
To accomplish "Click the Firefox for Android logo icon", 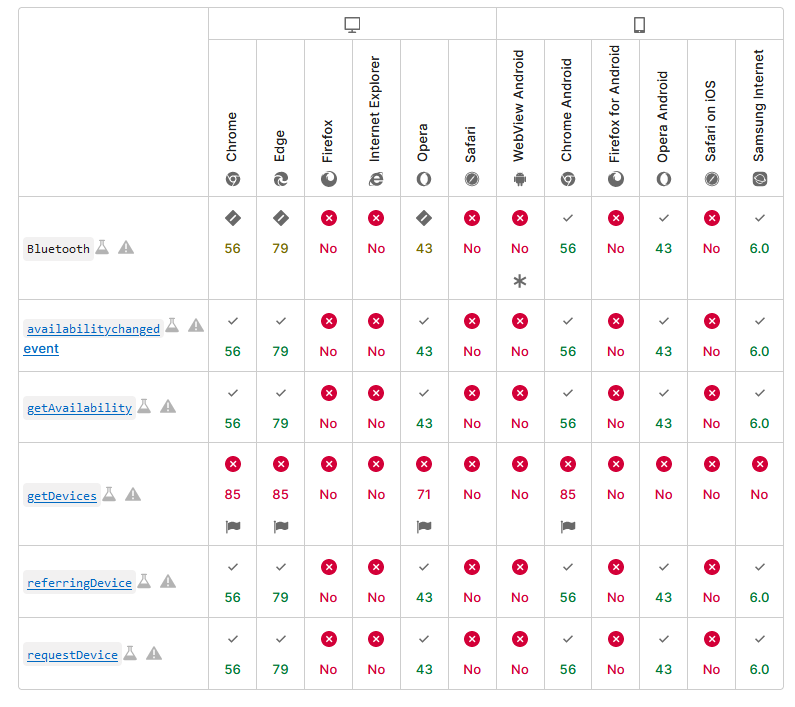I will tap(616, 179).
